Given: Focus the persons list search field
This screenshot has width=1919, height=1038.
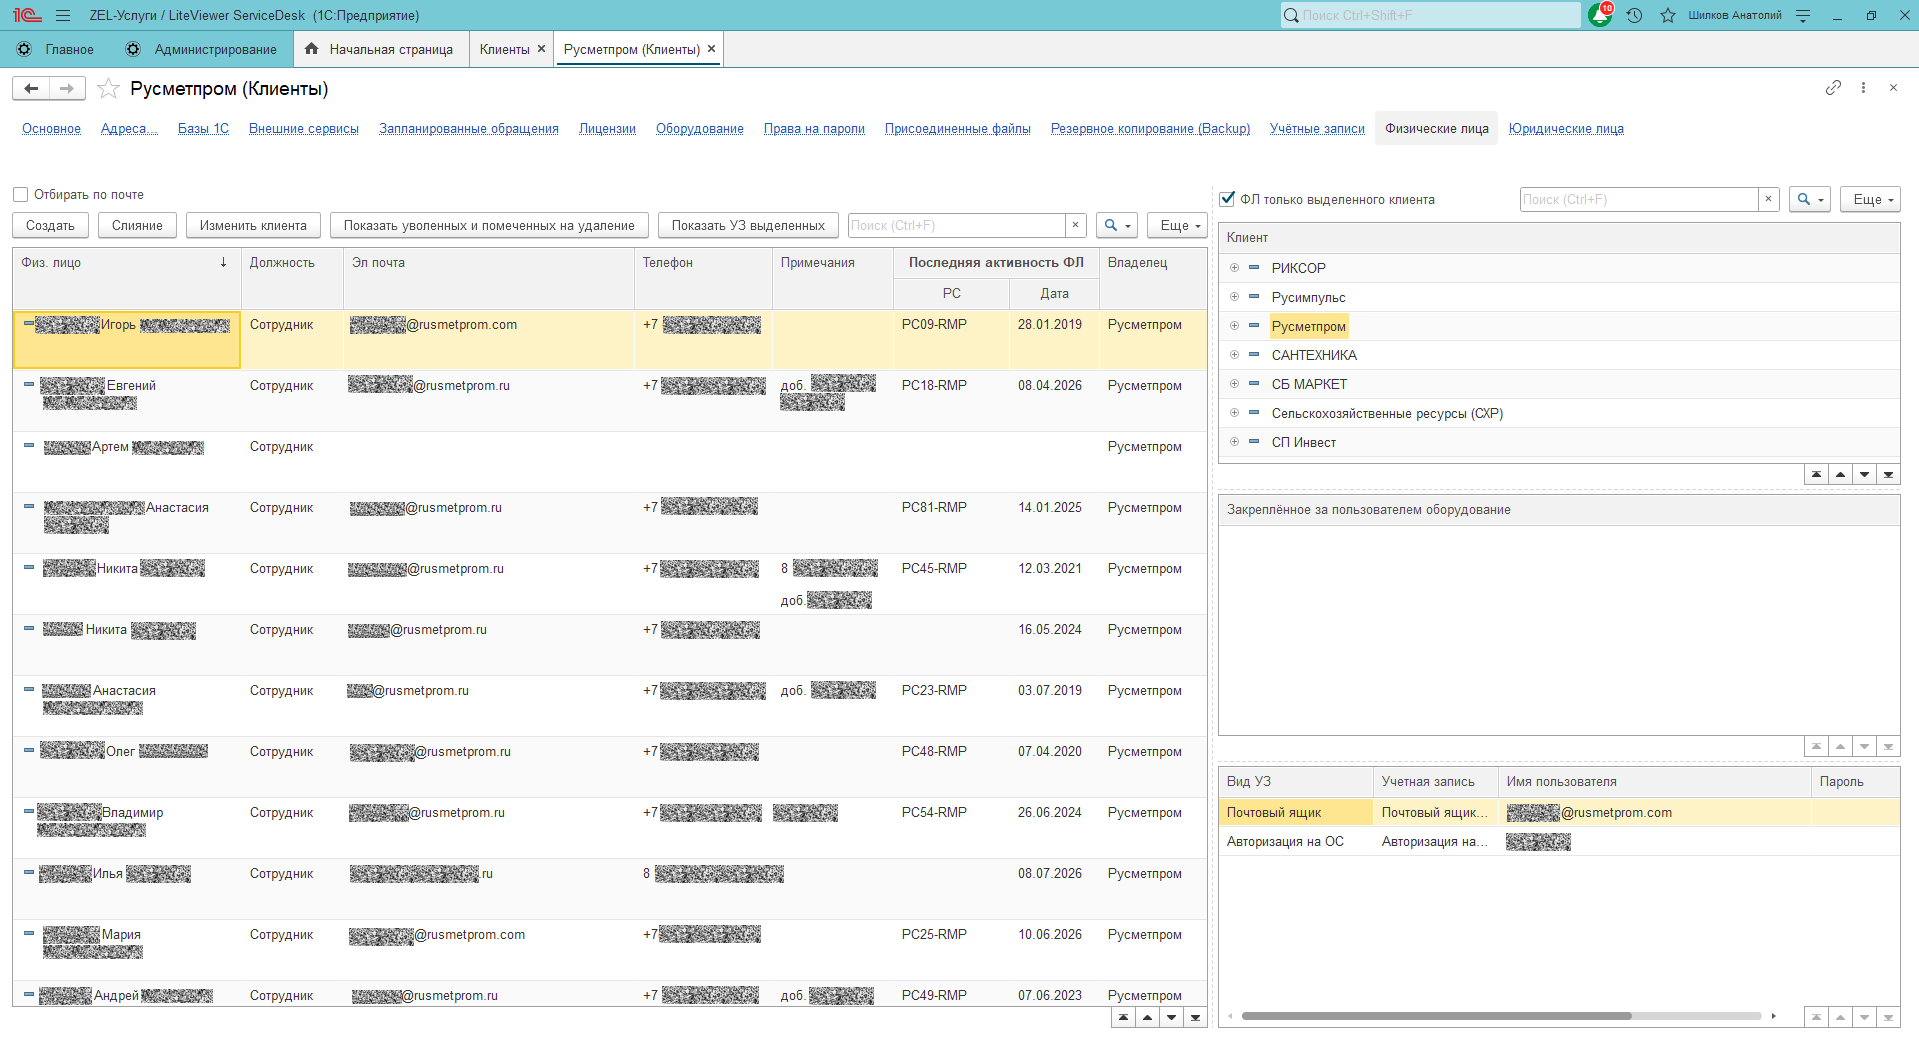Looking at the screenshot, I should [x=957, y=225].
